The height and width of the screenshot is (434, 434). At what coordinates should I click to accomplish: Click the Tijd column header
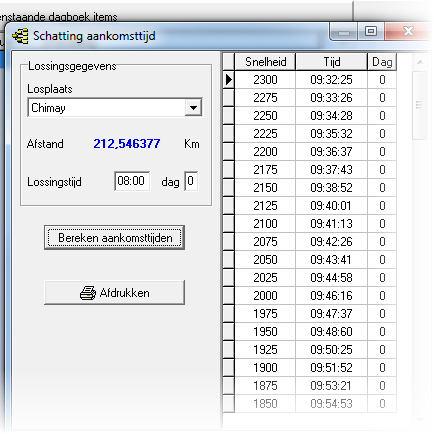332,62
